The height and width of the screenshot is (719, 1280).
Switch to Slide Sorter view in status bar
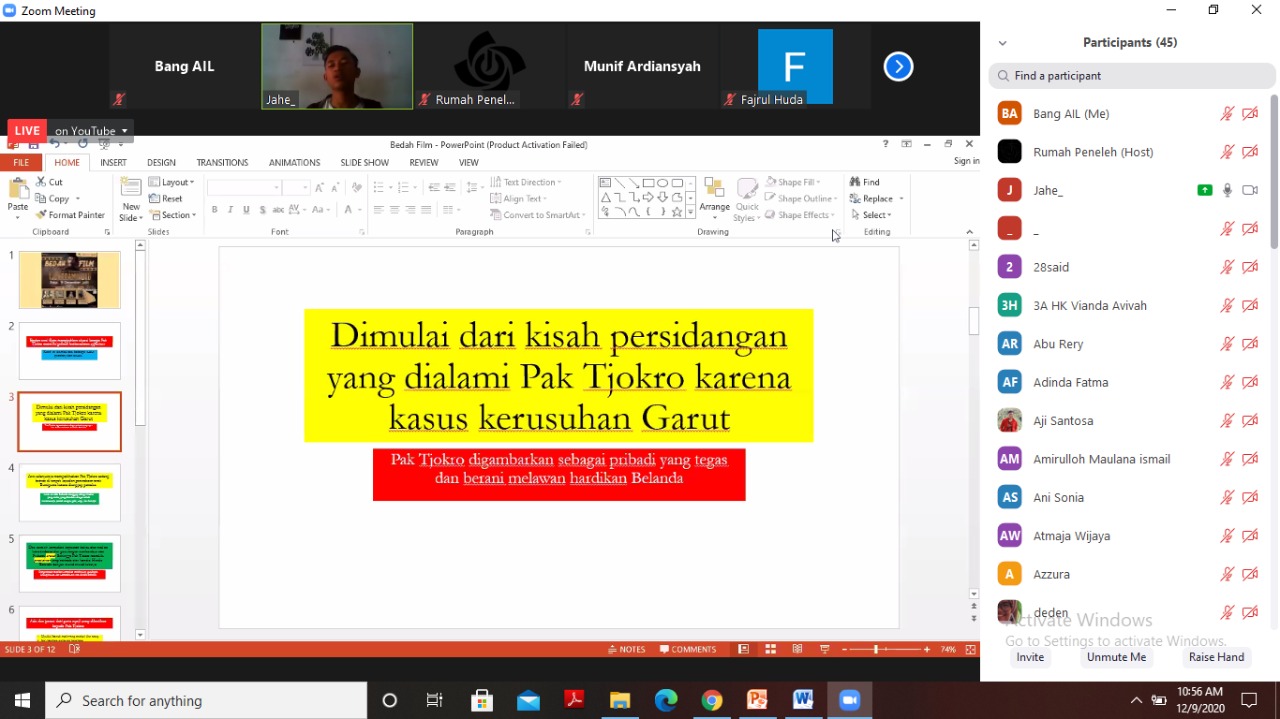(771, 648)
